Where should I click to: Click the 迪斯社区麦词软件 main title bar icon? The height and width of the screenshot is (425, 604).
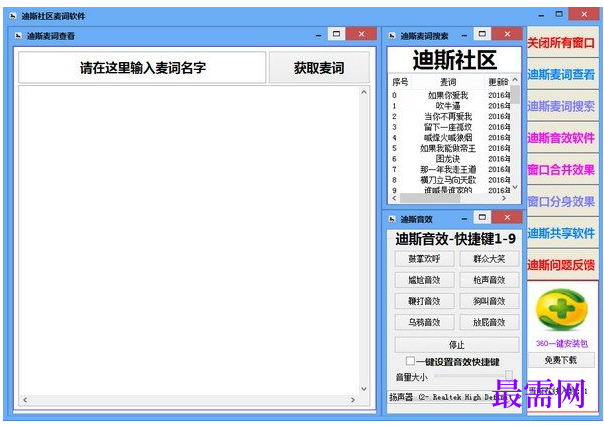pos(13,16)
